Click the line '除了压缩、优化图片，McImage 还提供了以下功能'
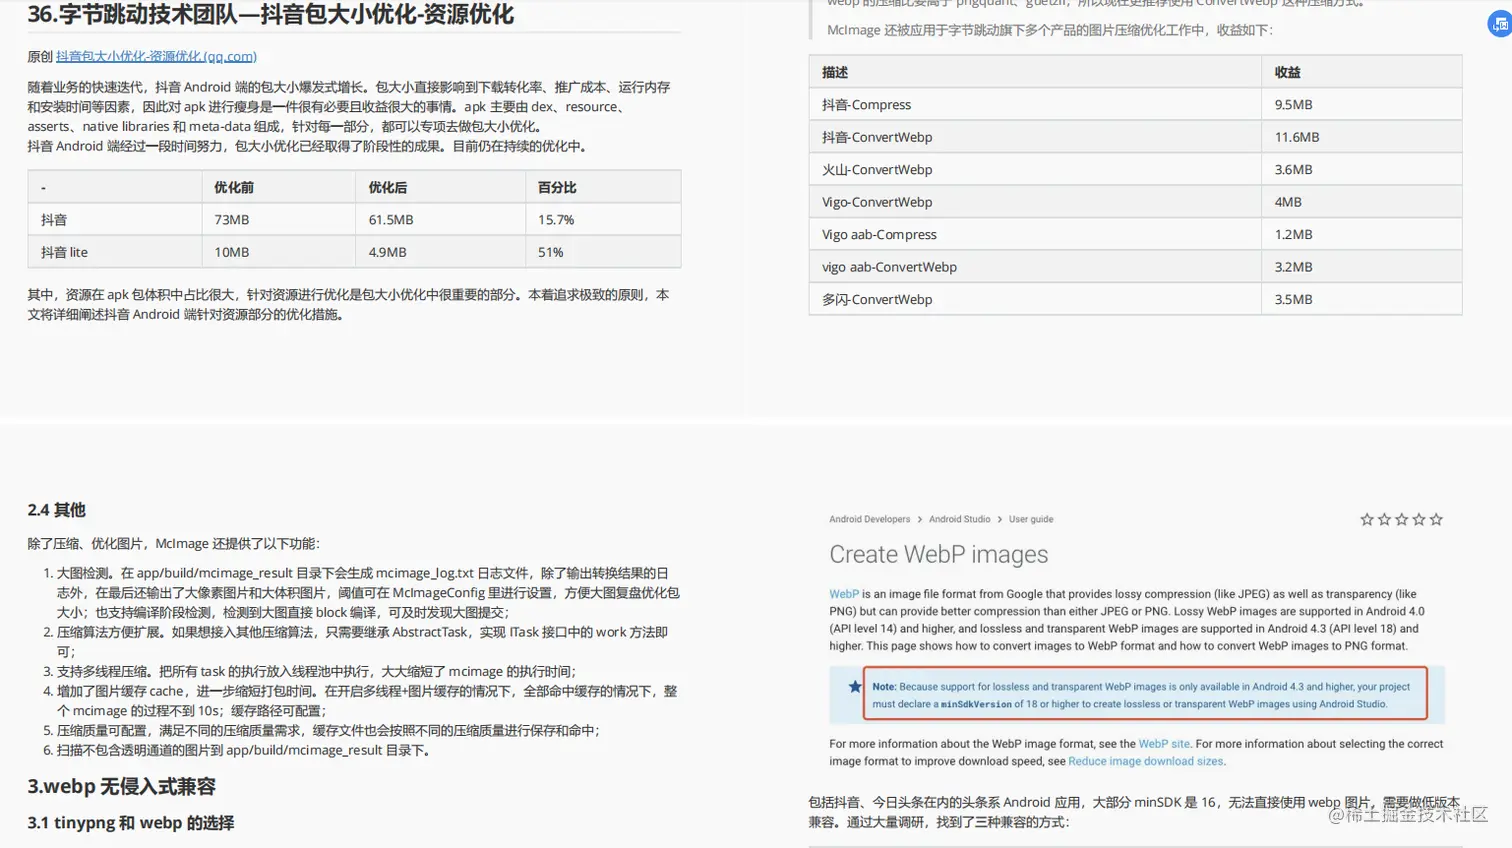This screenshot has height=848, width=1512. click(x=174, y=543)
